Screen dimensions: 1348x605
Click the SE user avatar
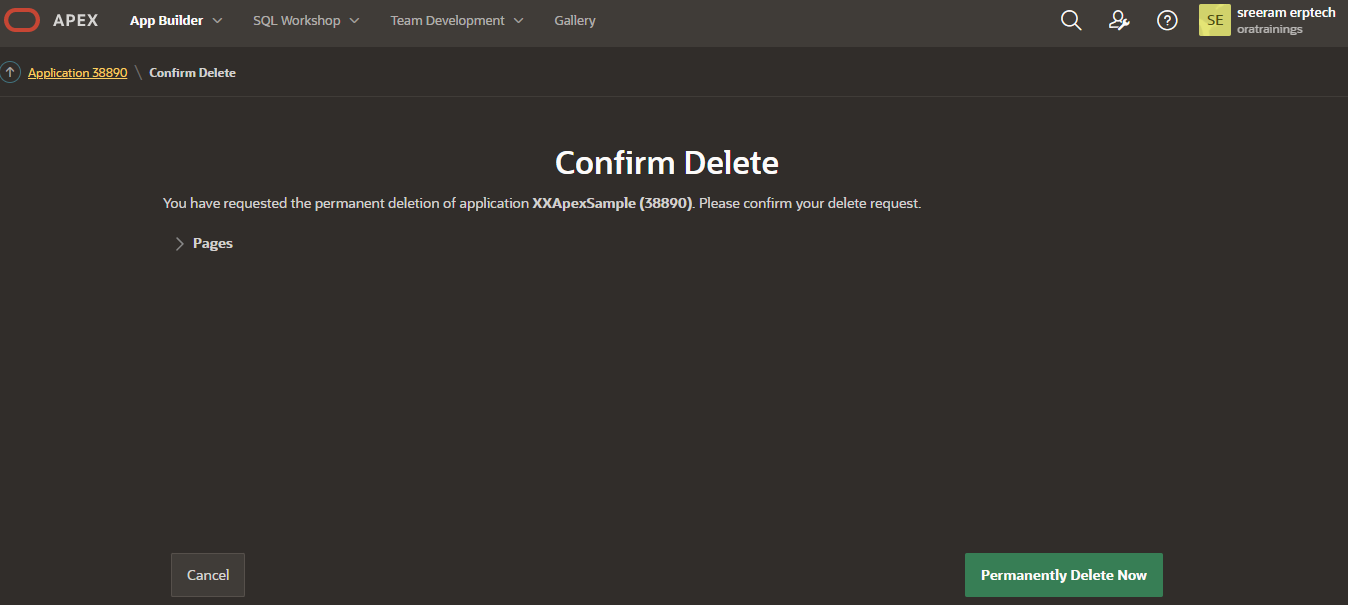tap(1214, 21)
